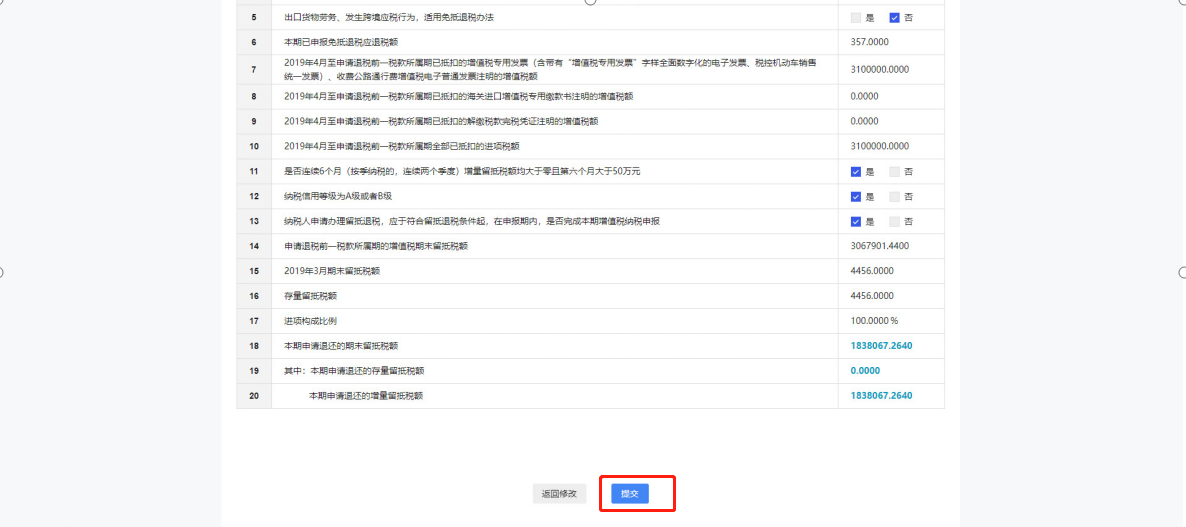
Task: Click blue amount in row 20 增量留抵税额
Action: point(881,396)
